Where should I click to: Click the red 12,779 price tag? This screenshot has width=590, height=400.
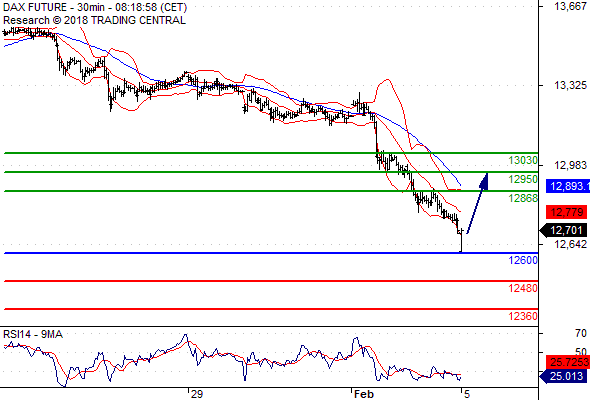566,212
